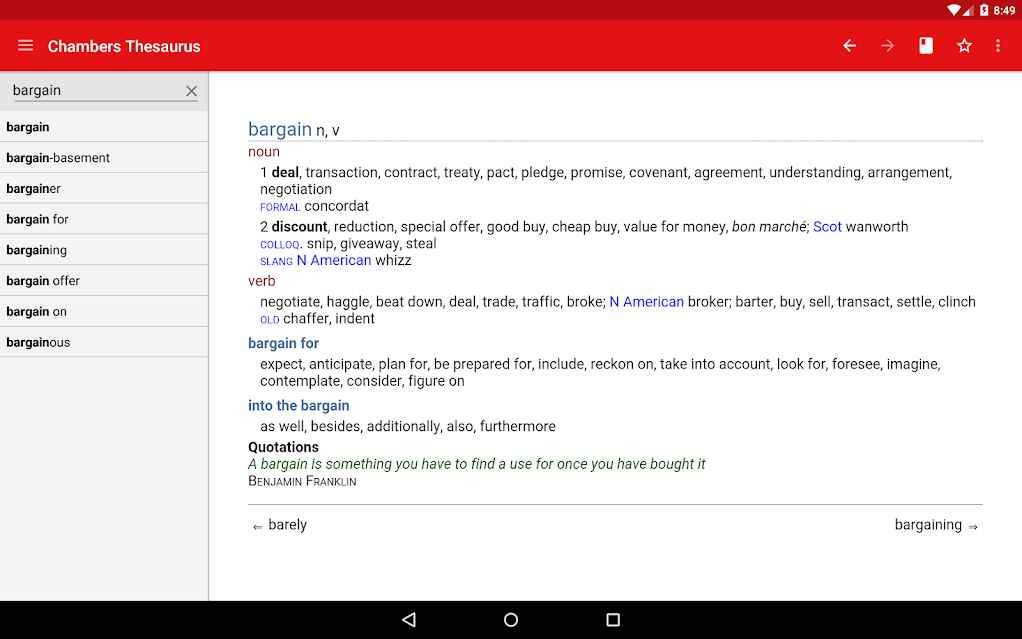The width and height of the screenshot is (1022, 639).
Task: Click the Chambers Thesaurus app title
Action: coord(124,46)
